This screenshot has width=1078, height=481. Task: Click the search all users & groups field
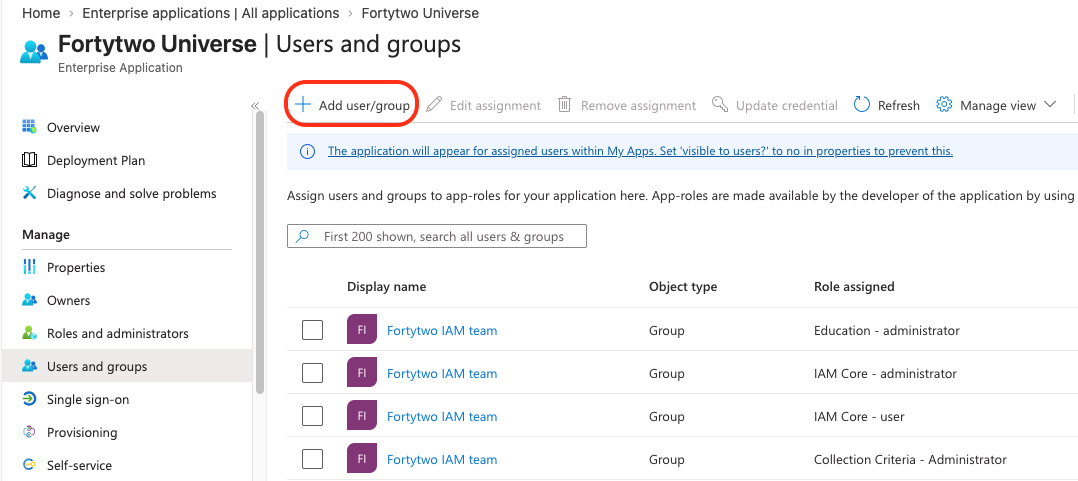tap(437, 236)
